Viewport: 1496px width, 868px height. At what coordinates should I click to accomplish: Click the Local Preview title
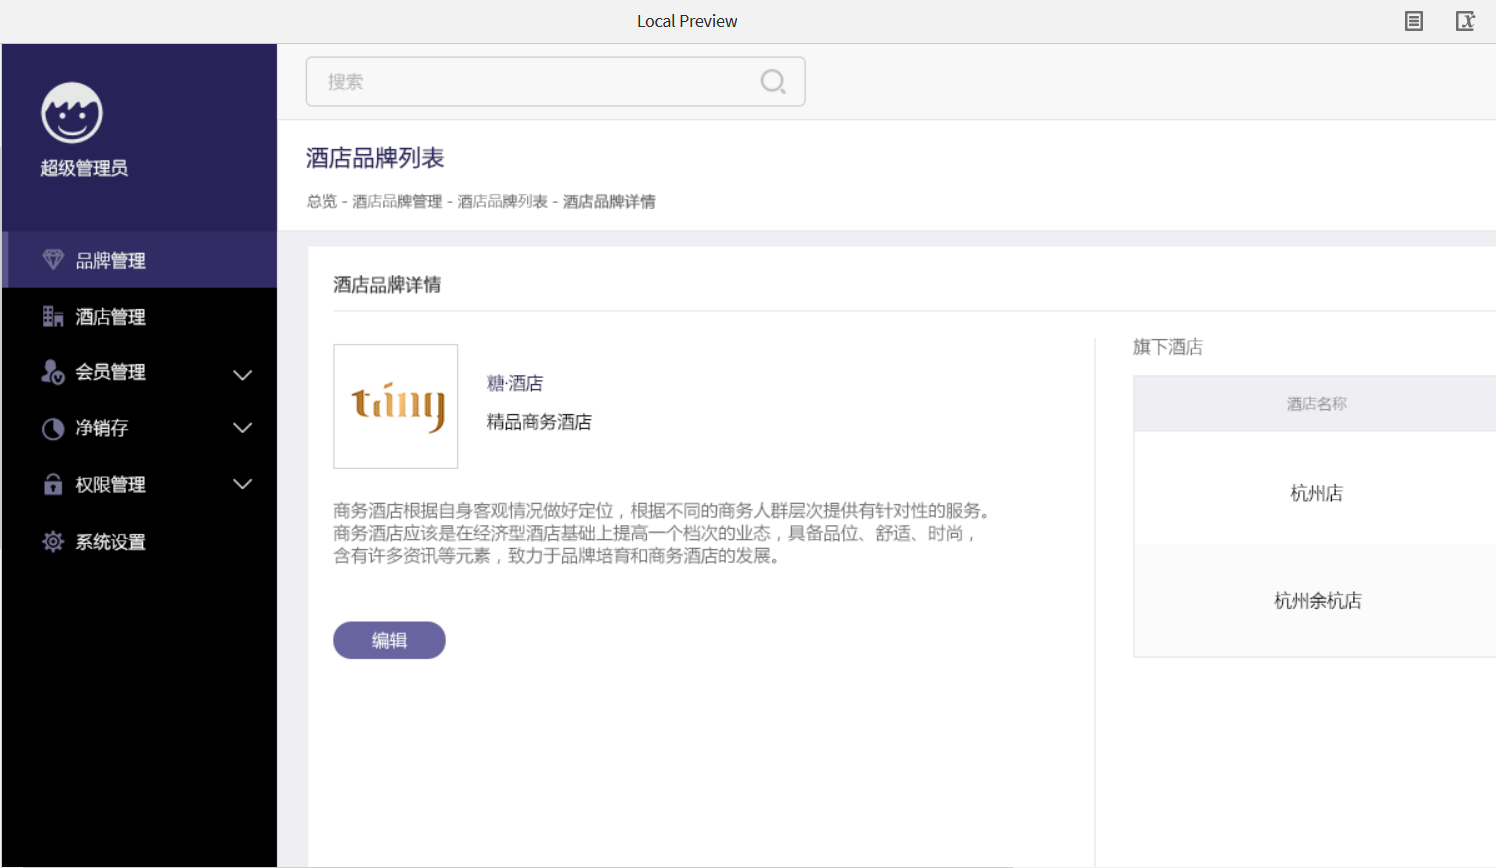(x=687, y=21)
